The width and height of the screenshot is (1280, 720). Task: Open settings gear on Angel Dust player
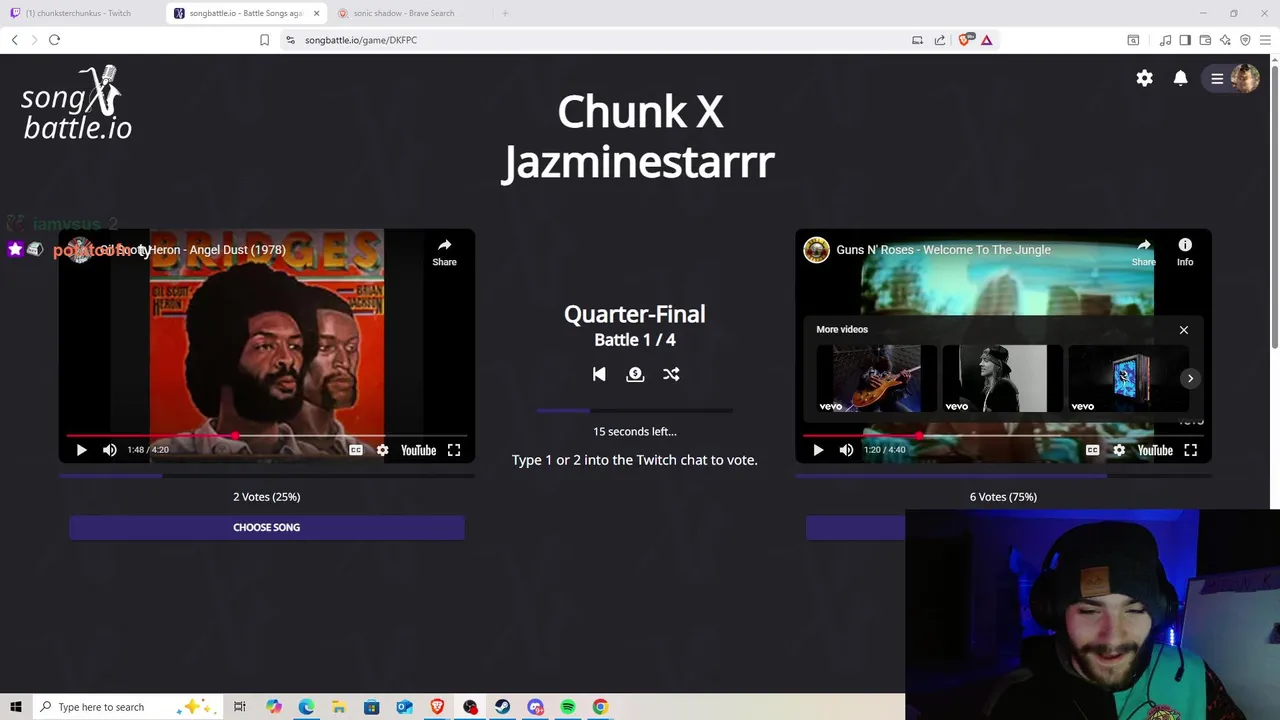[x=382, y=450]
